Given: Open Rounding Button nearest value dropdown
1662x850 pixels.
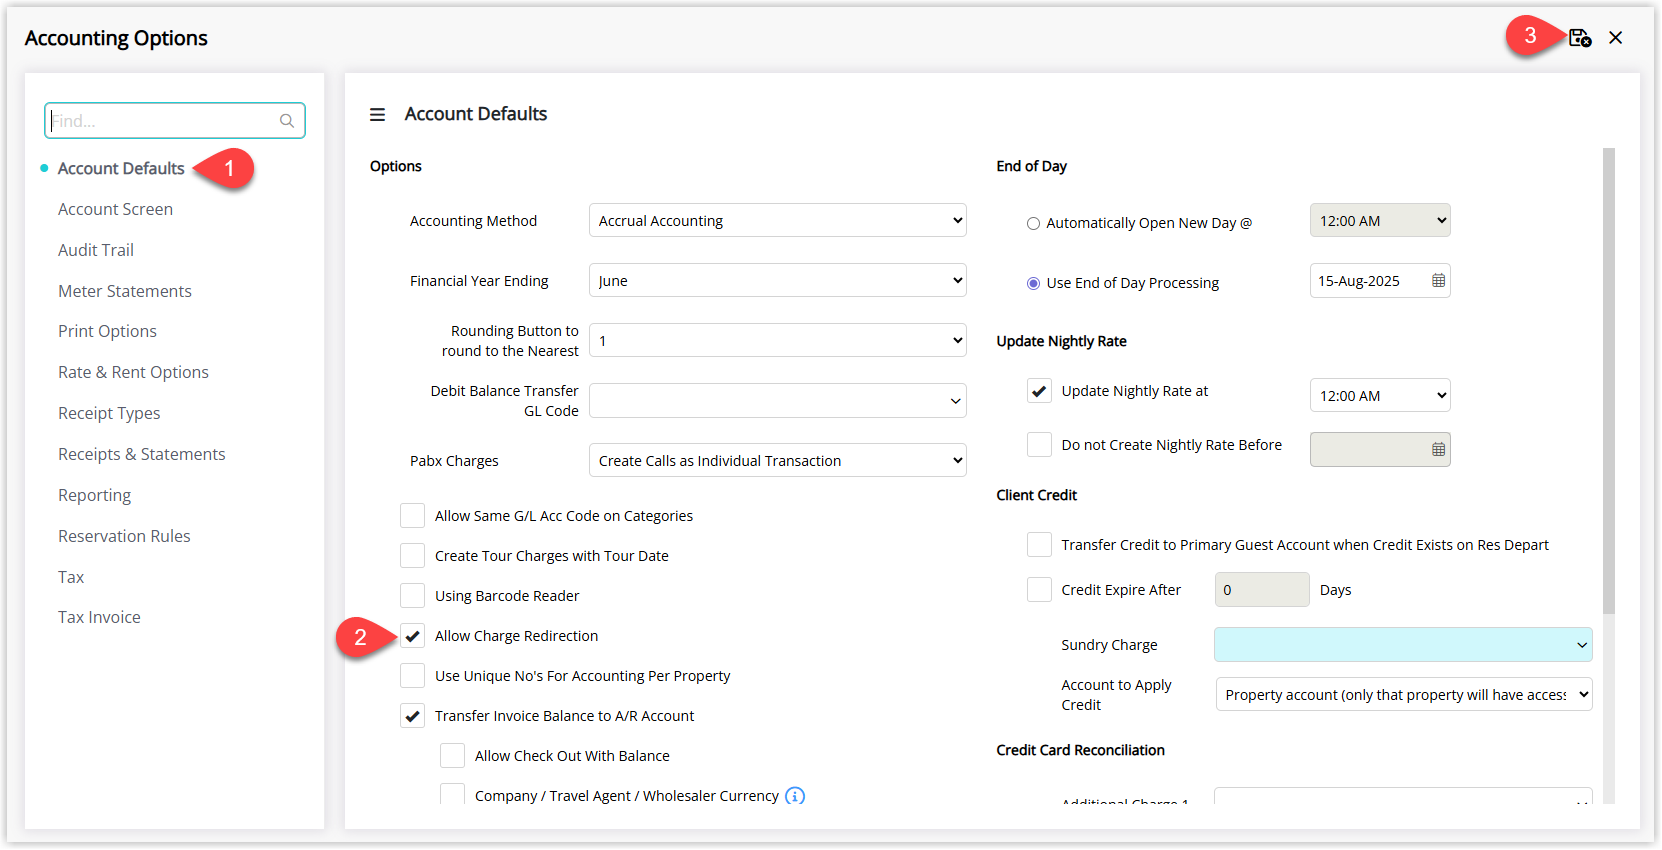Looking at the screenshot, I should (778, 341).
